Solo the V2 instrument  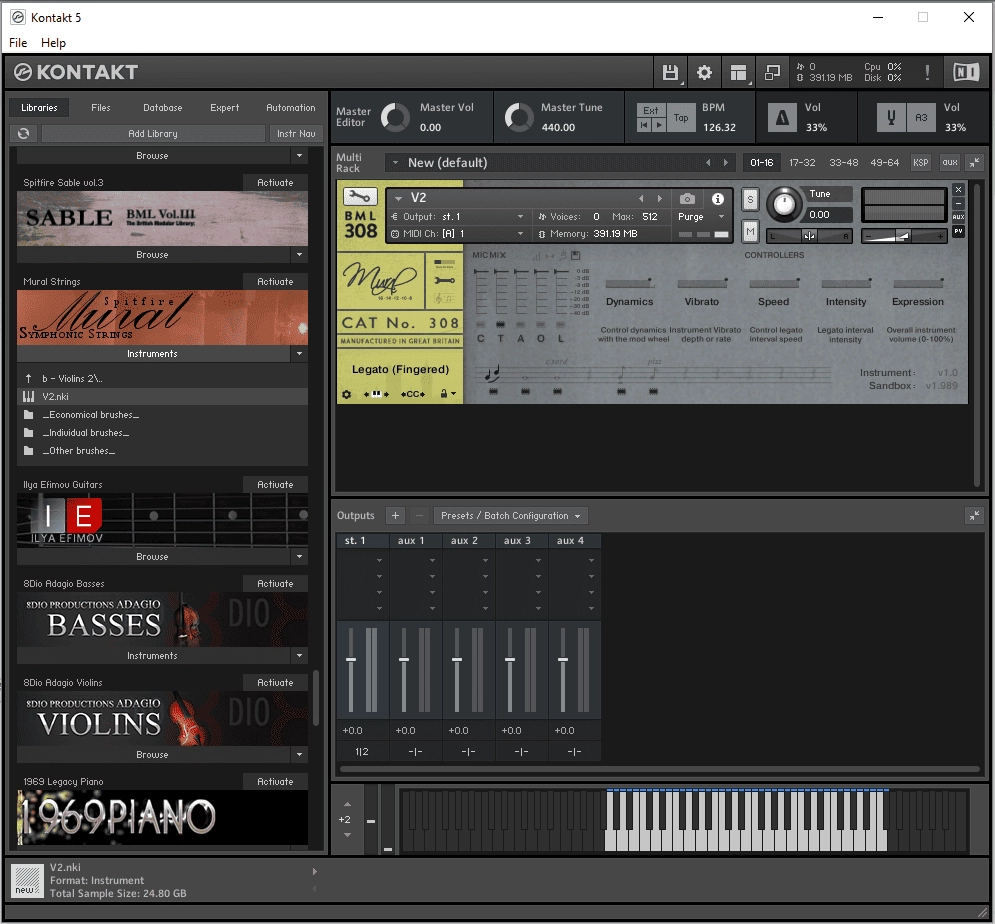pyautogui.click(x=750, y=199)
